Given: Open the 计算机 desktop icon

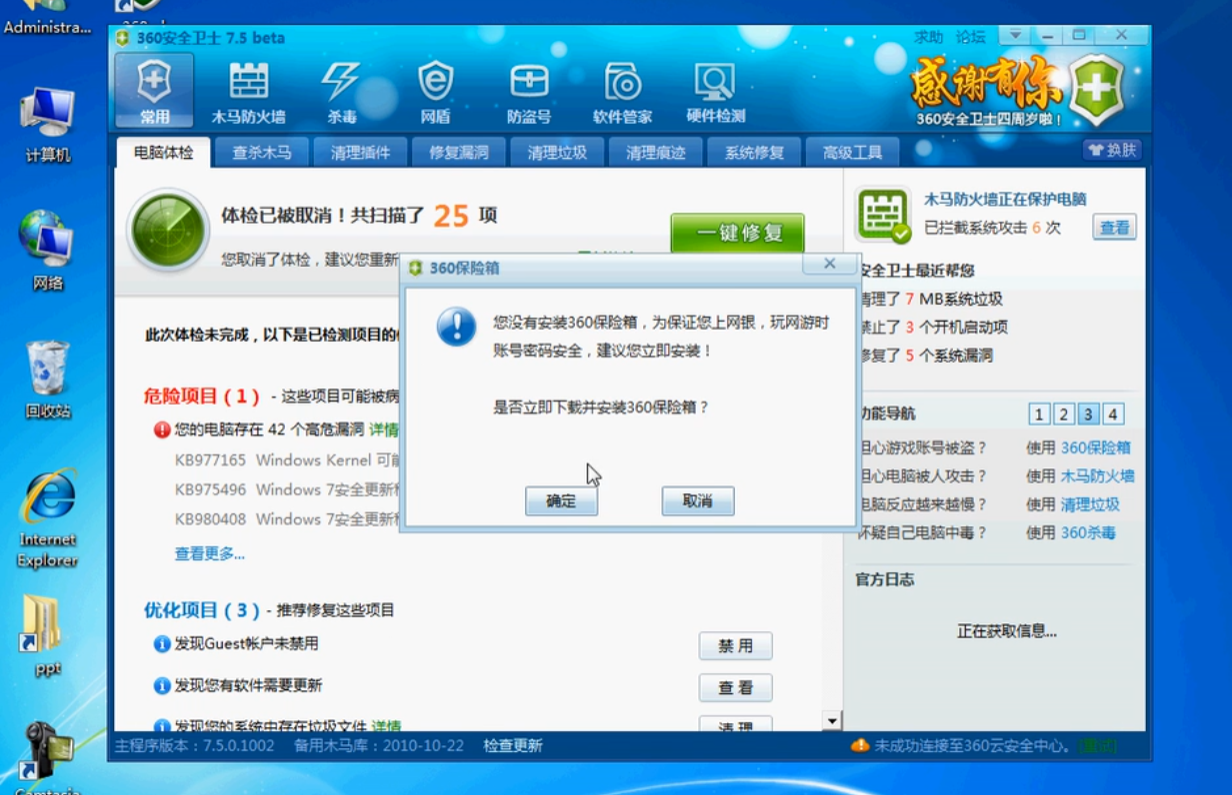Looking at the screenshot, I should click(47, 125).
